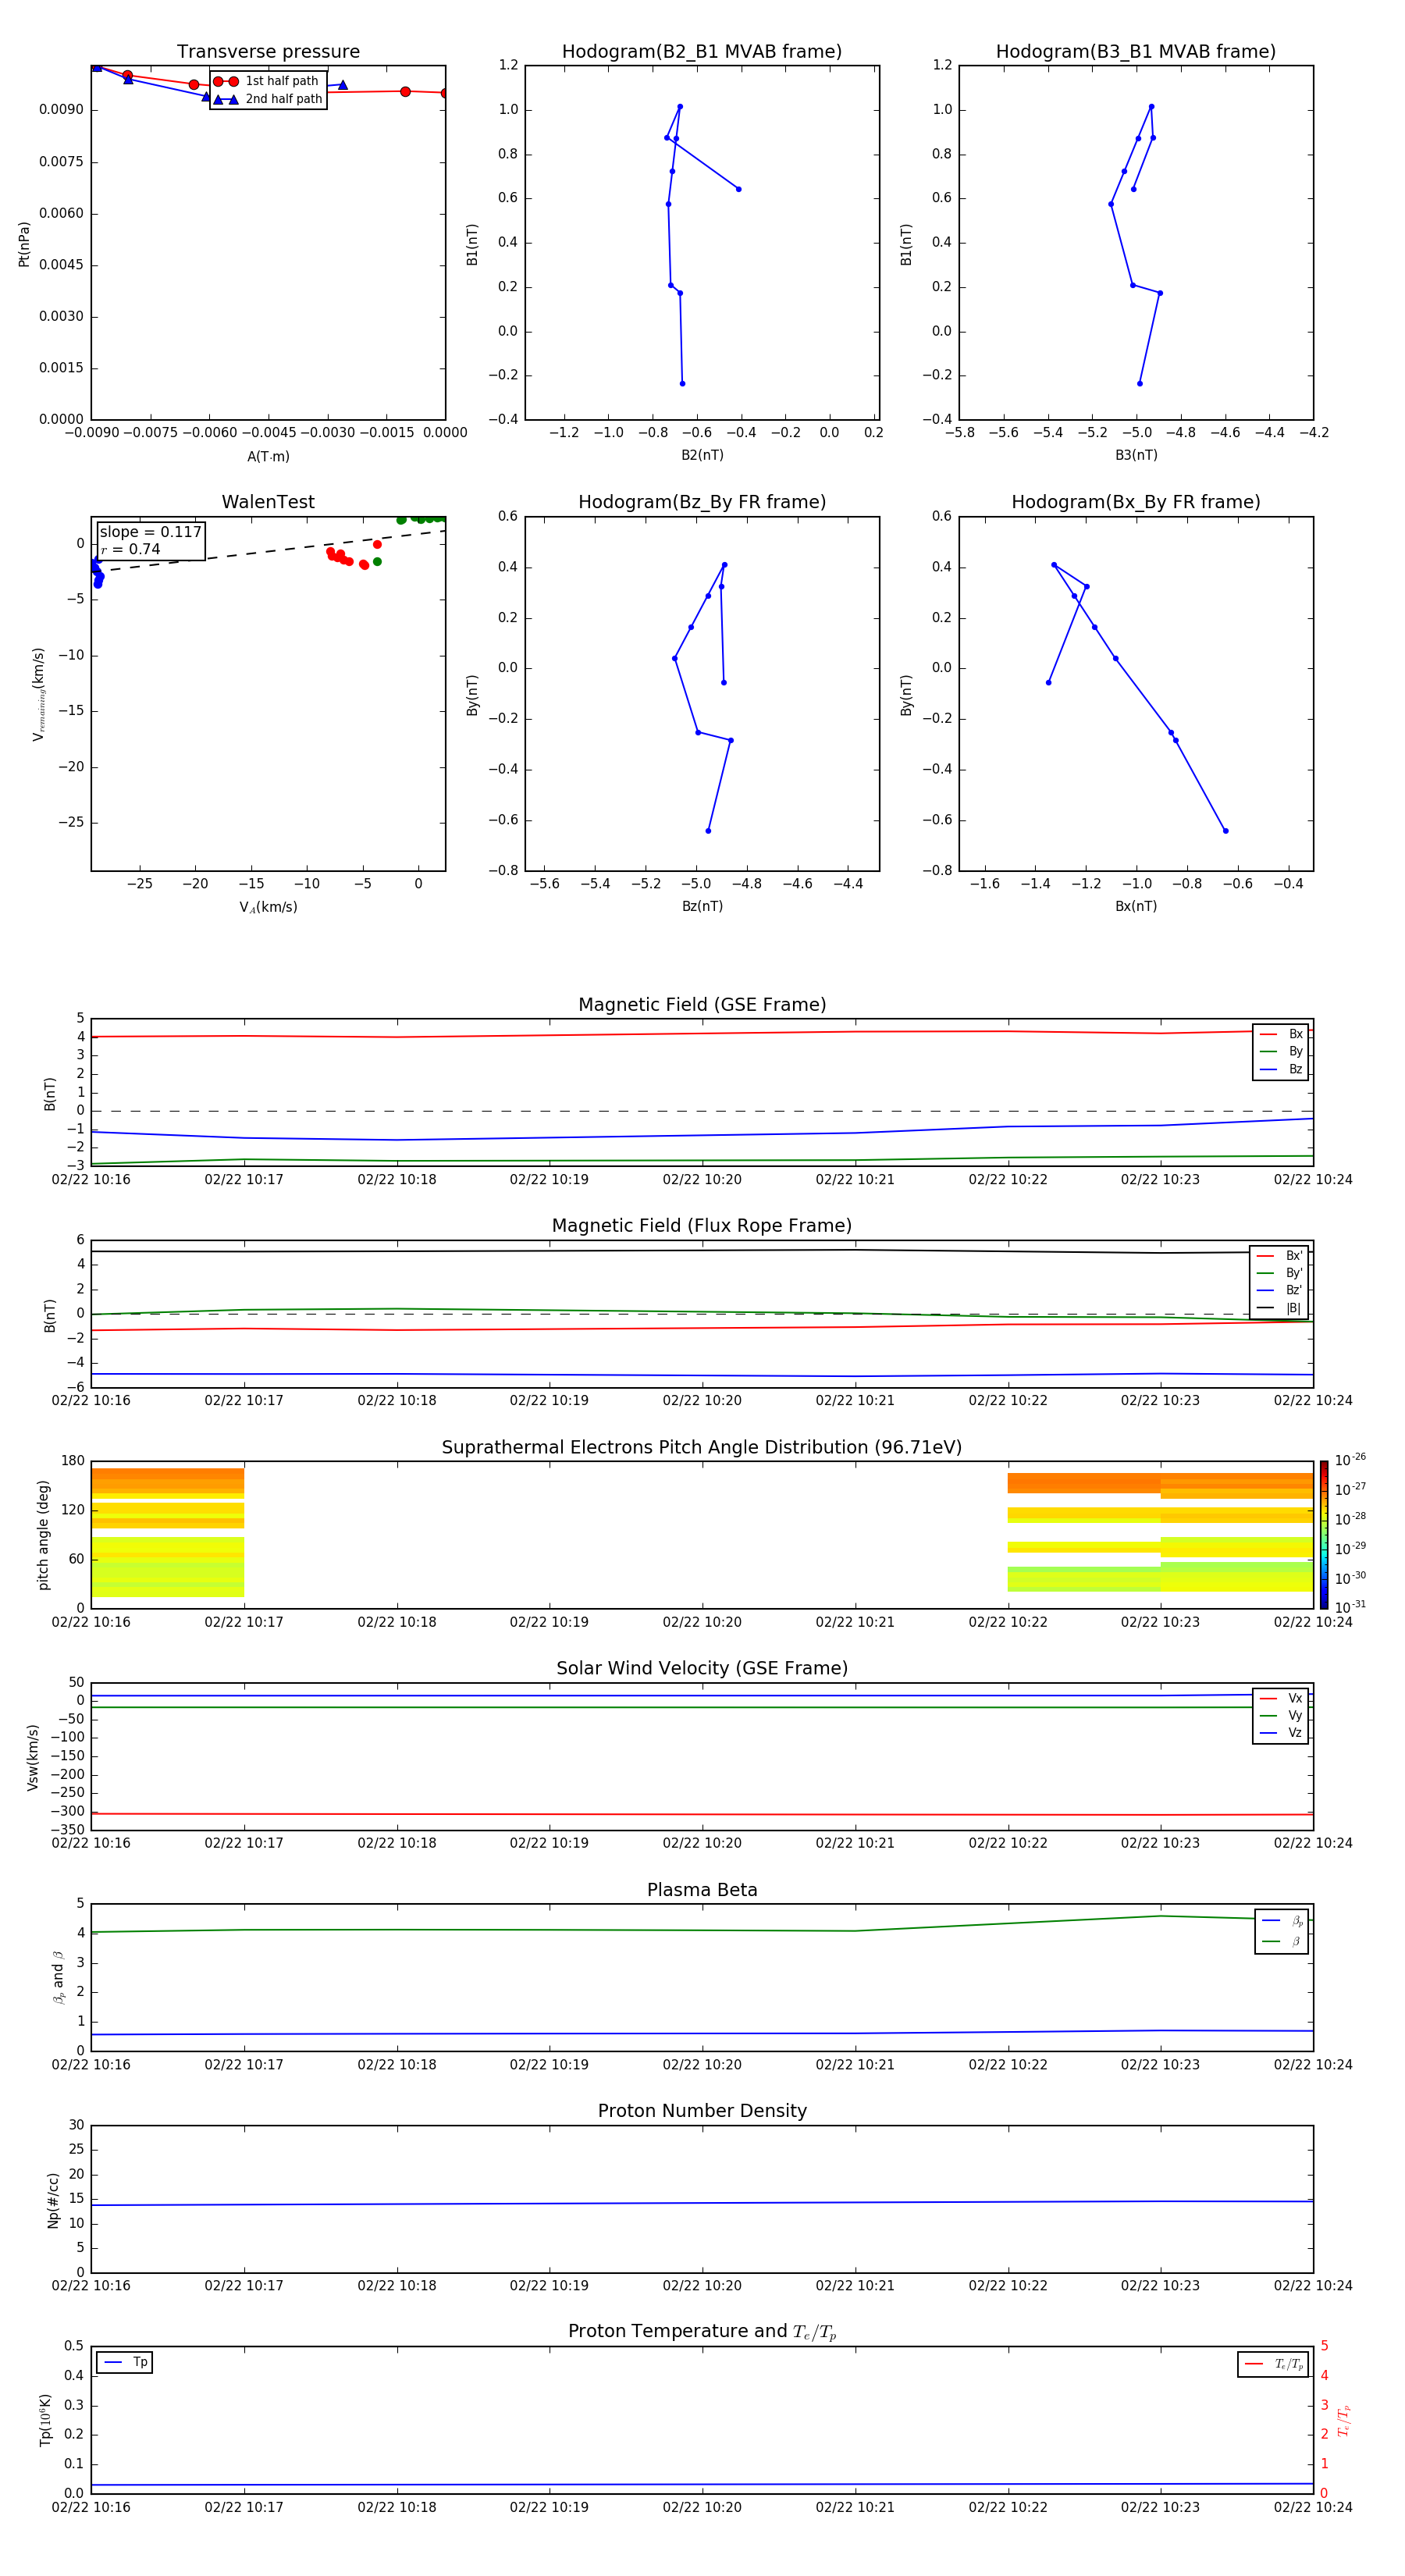Click the 'Bz(nT)' x-axis label
The width and height of the screenshot is (1405, 2576).
[x=702, y=906]
